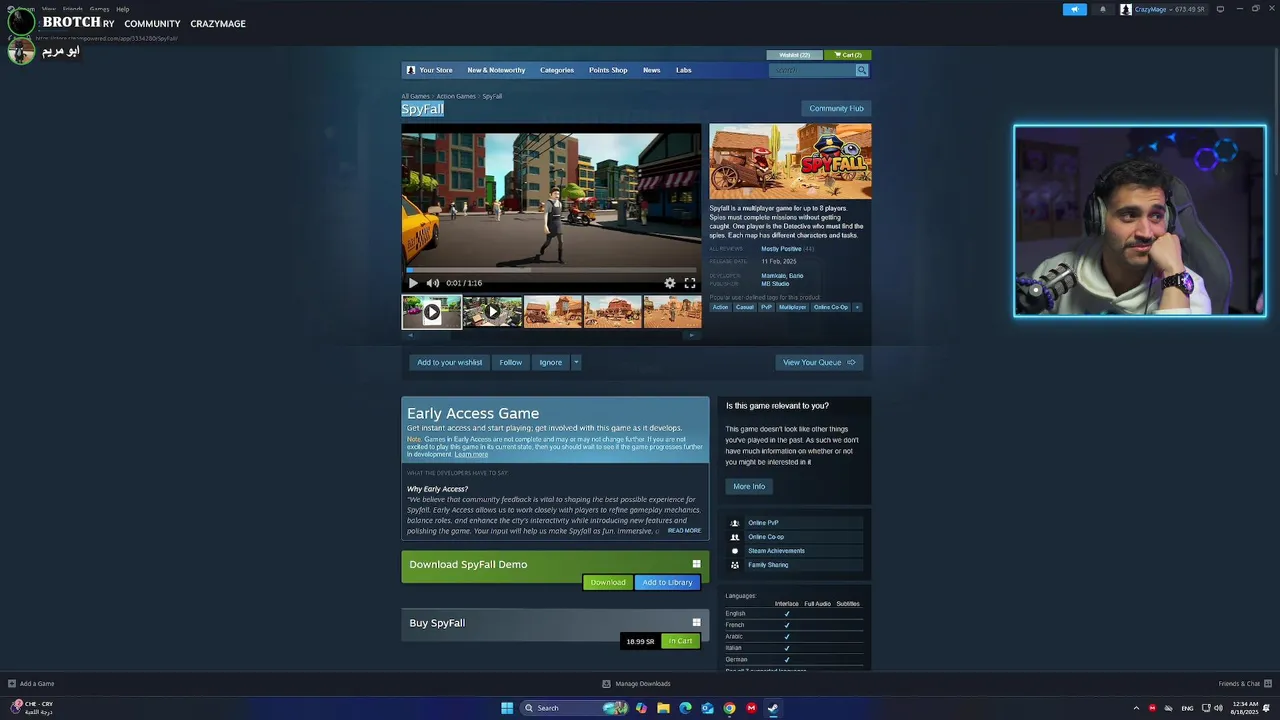Open the store News page
The width and height of the screenshot is (1280, 720).
651,70
